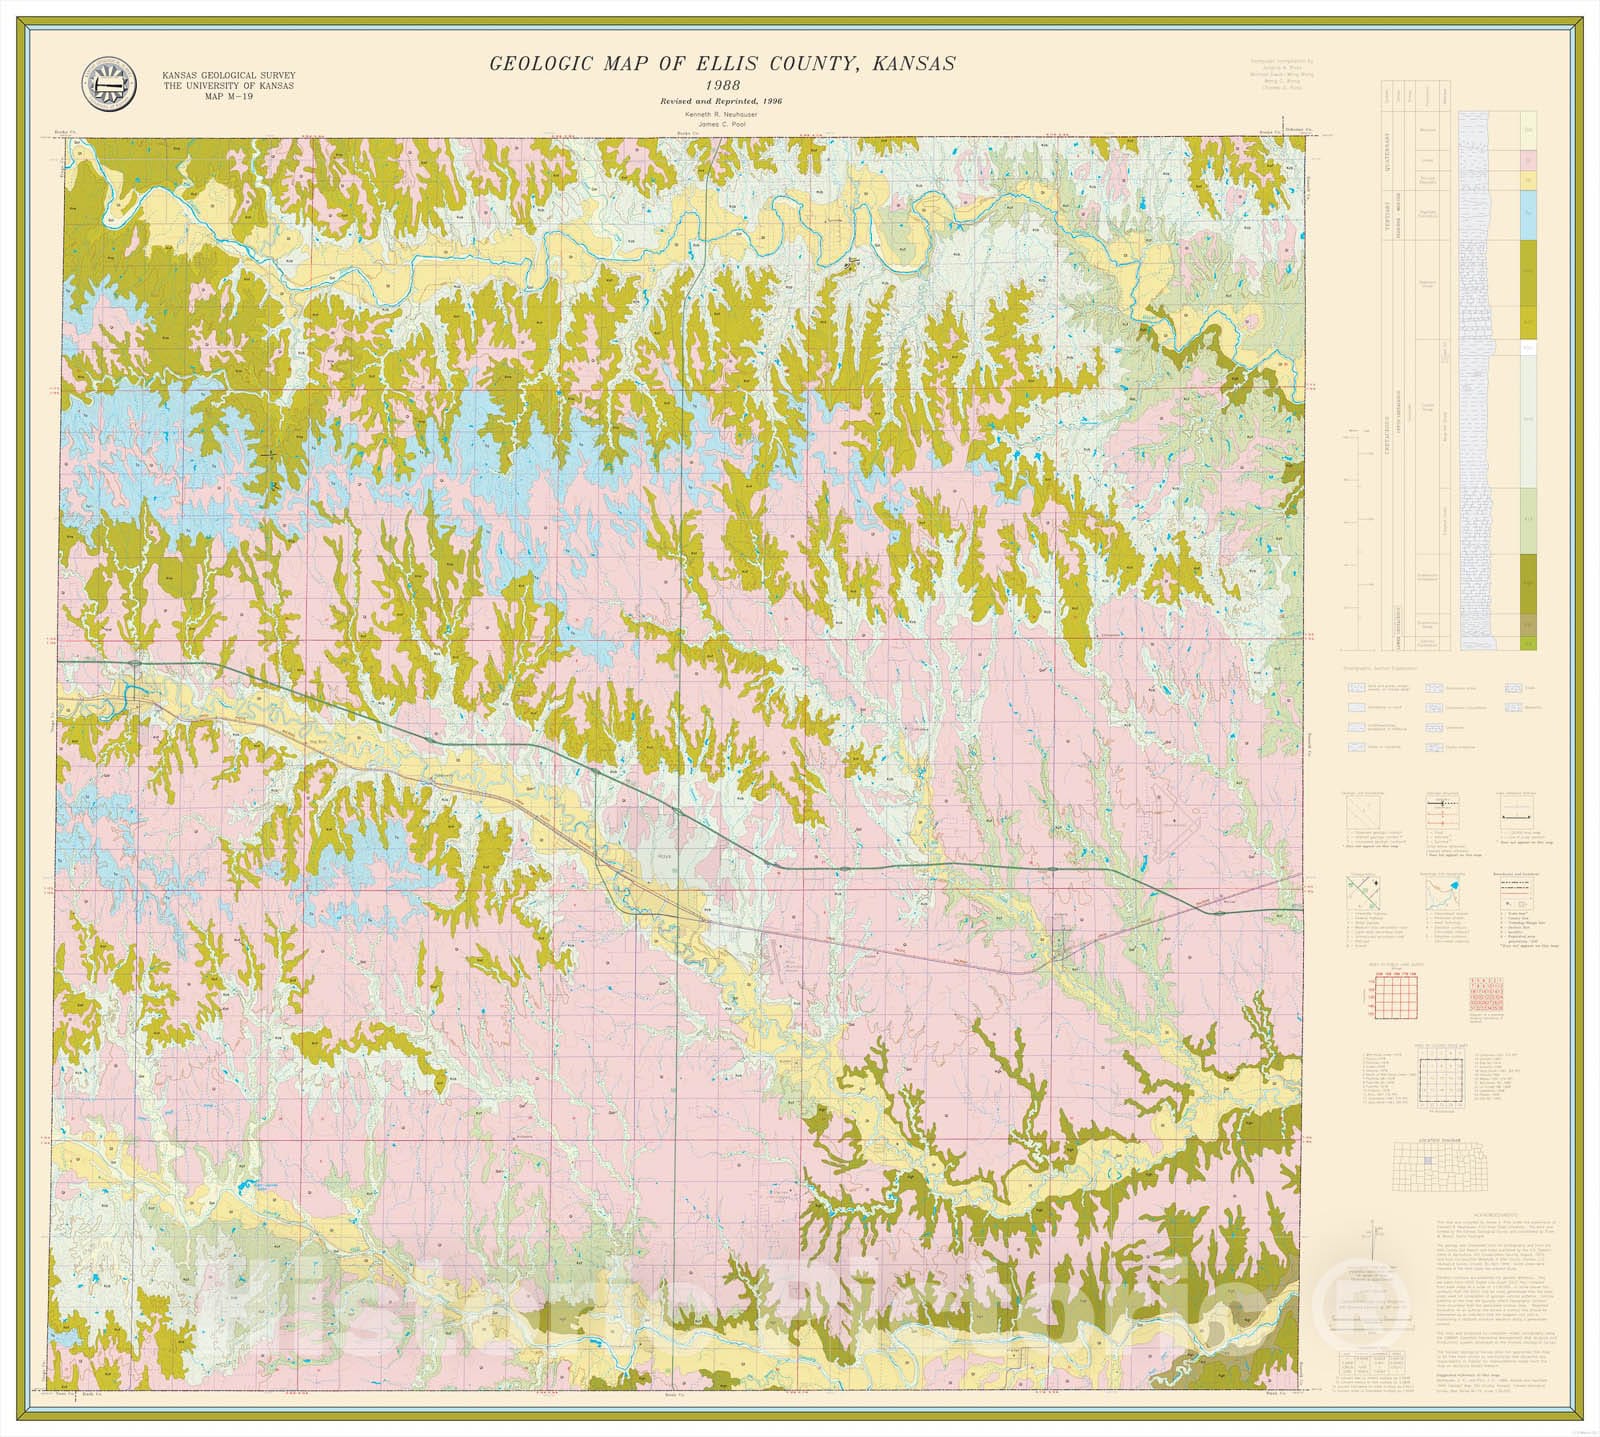Image resolution: width=1600 pixels, height=1437 pixels.
Task: Click the year '1988' under the title
Action: tap(721, 86)
